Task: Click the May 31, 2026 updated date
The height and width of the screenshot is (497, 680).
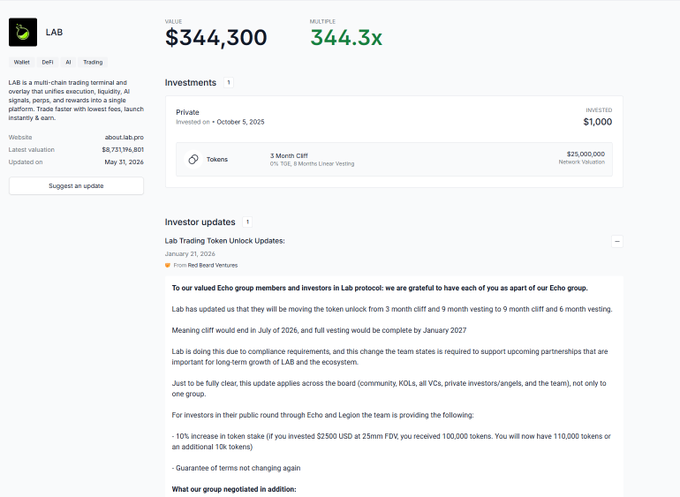Action: coord(124,162)
